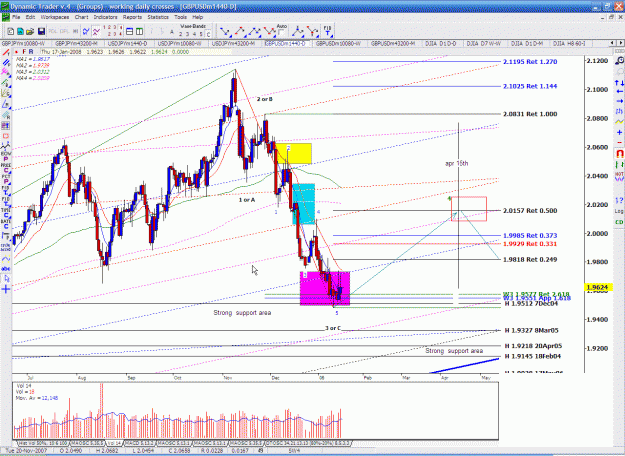Select the two-point swing up tool
The height and width of the screenshot is (456, 625).
click(x=240, y=31)
